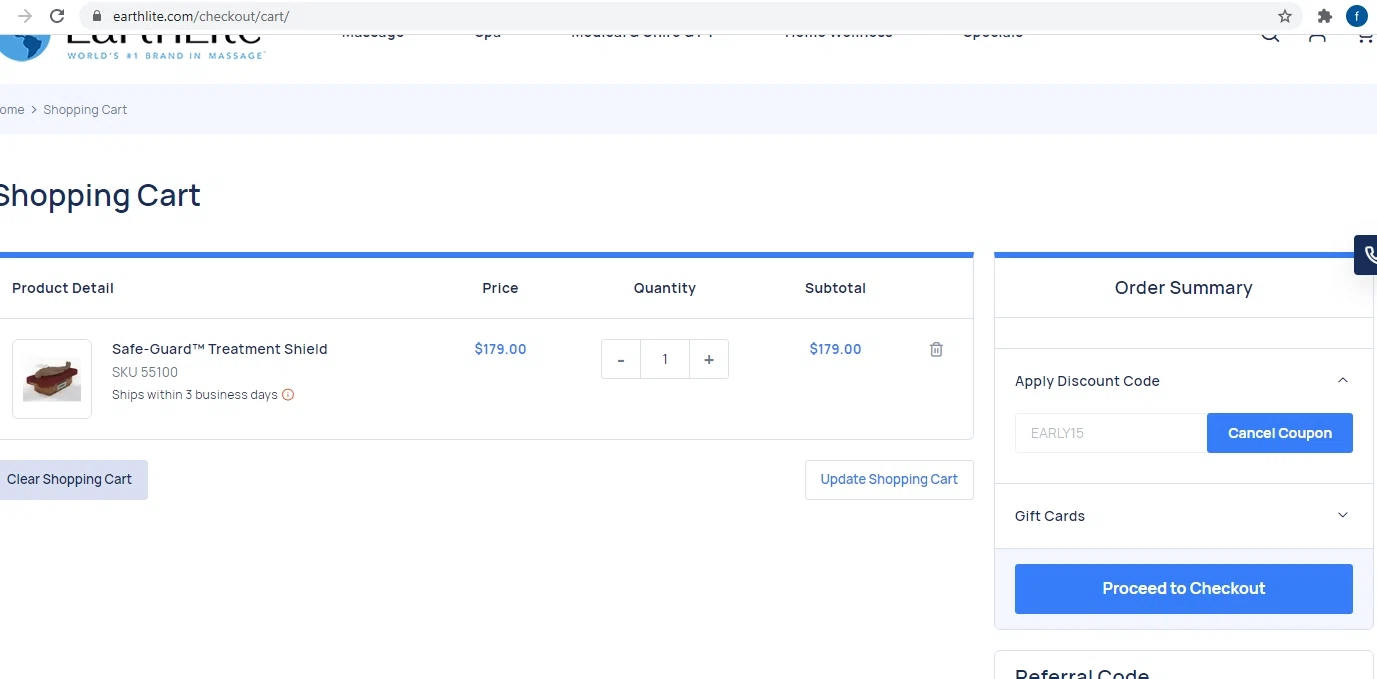Click 'Ships within 3 business days' text

point(195,394)
